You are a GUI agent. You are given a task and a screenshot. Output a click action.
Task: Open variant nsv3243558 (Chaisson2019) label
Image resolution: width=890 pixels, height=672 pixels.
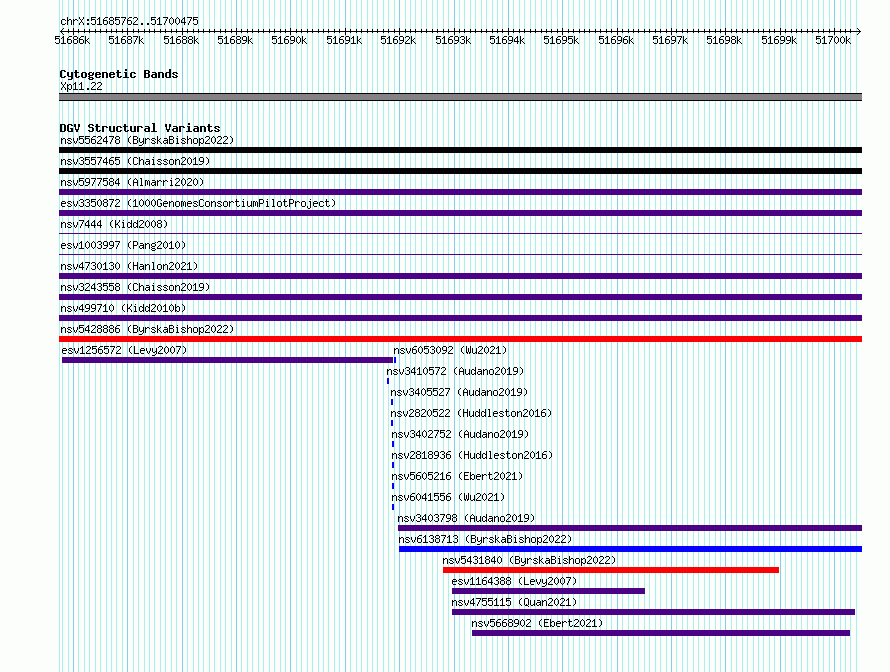coord(135,287)
